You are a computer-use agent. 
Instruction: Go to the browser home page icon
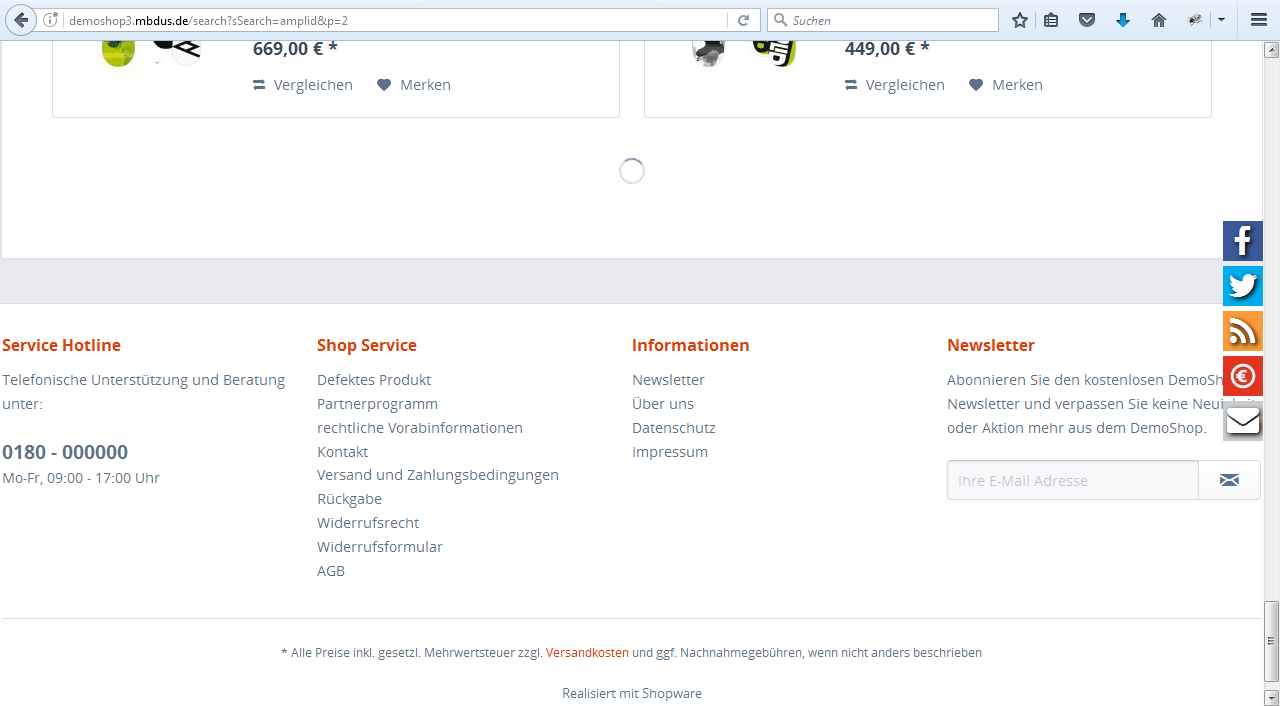(1159, 20)
